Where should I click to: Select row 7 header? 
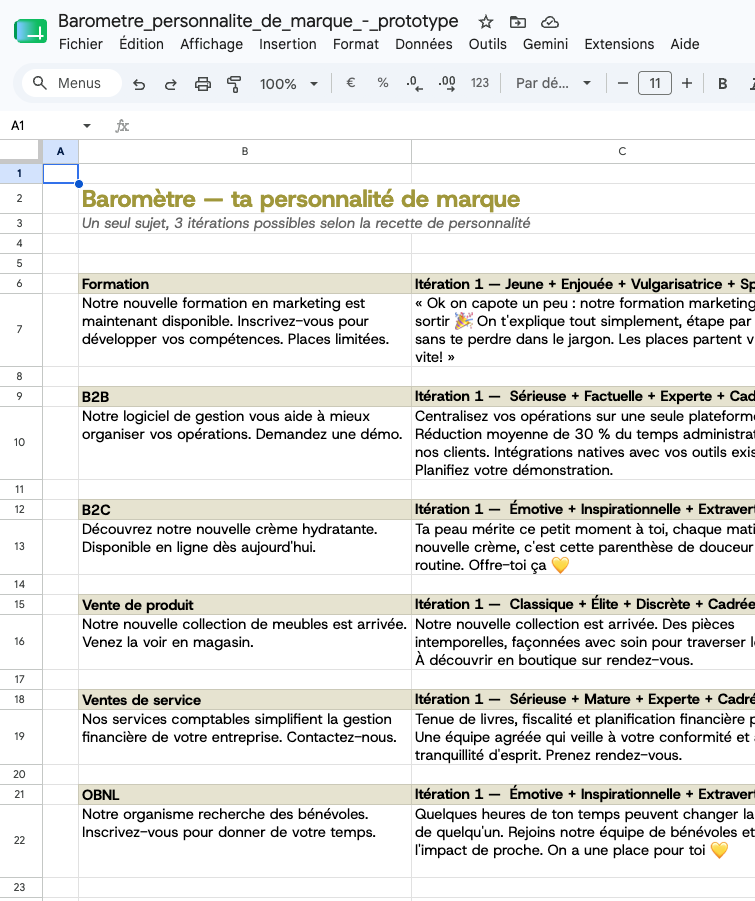[20, 330]
